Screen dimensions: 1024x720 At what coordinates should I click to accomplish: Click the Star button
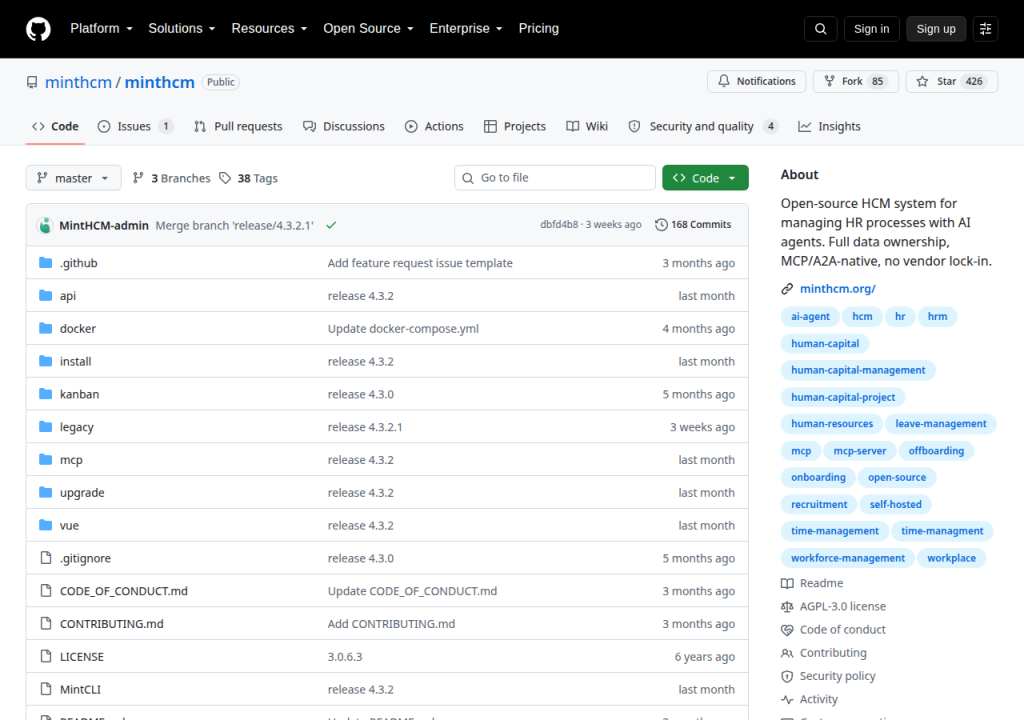click(952, 81)
